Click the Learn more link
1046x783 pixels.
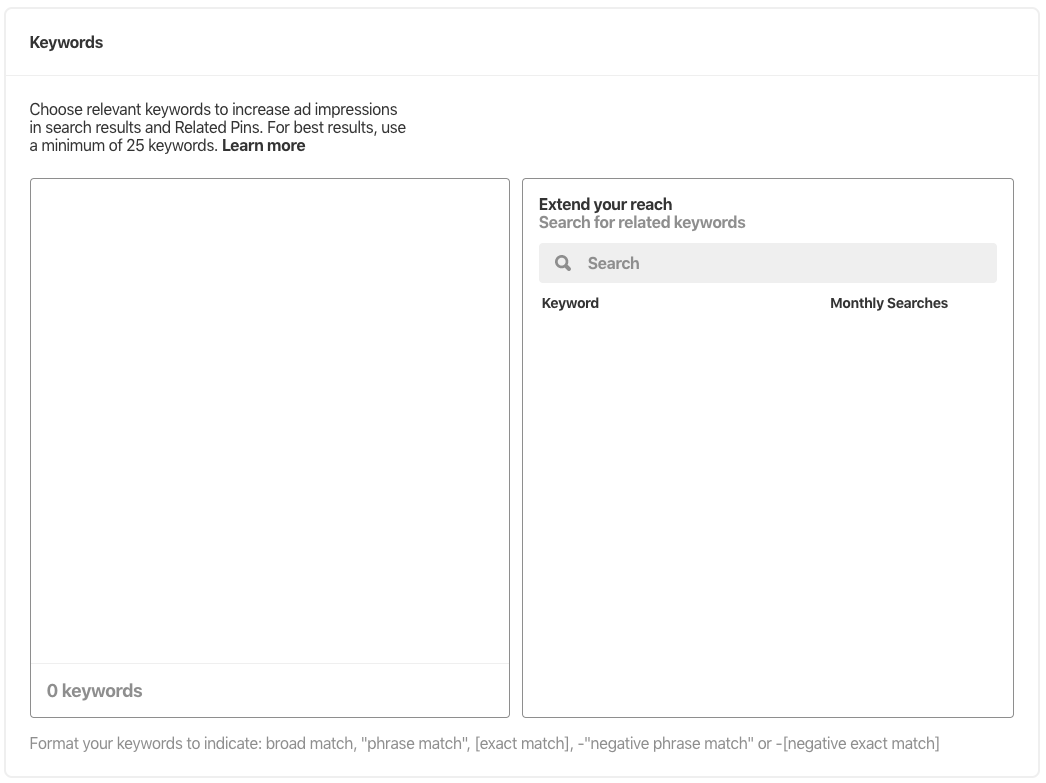[262, 145]
